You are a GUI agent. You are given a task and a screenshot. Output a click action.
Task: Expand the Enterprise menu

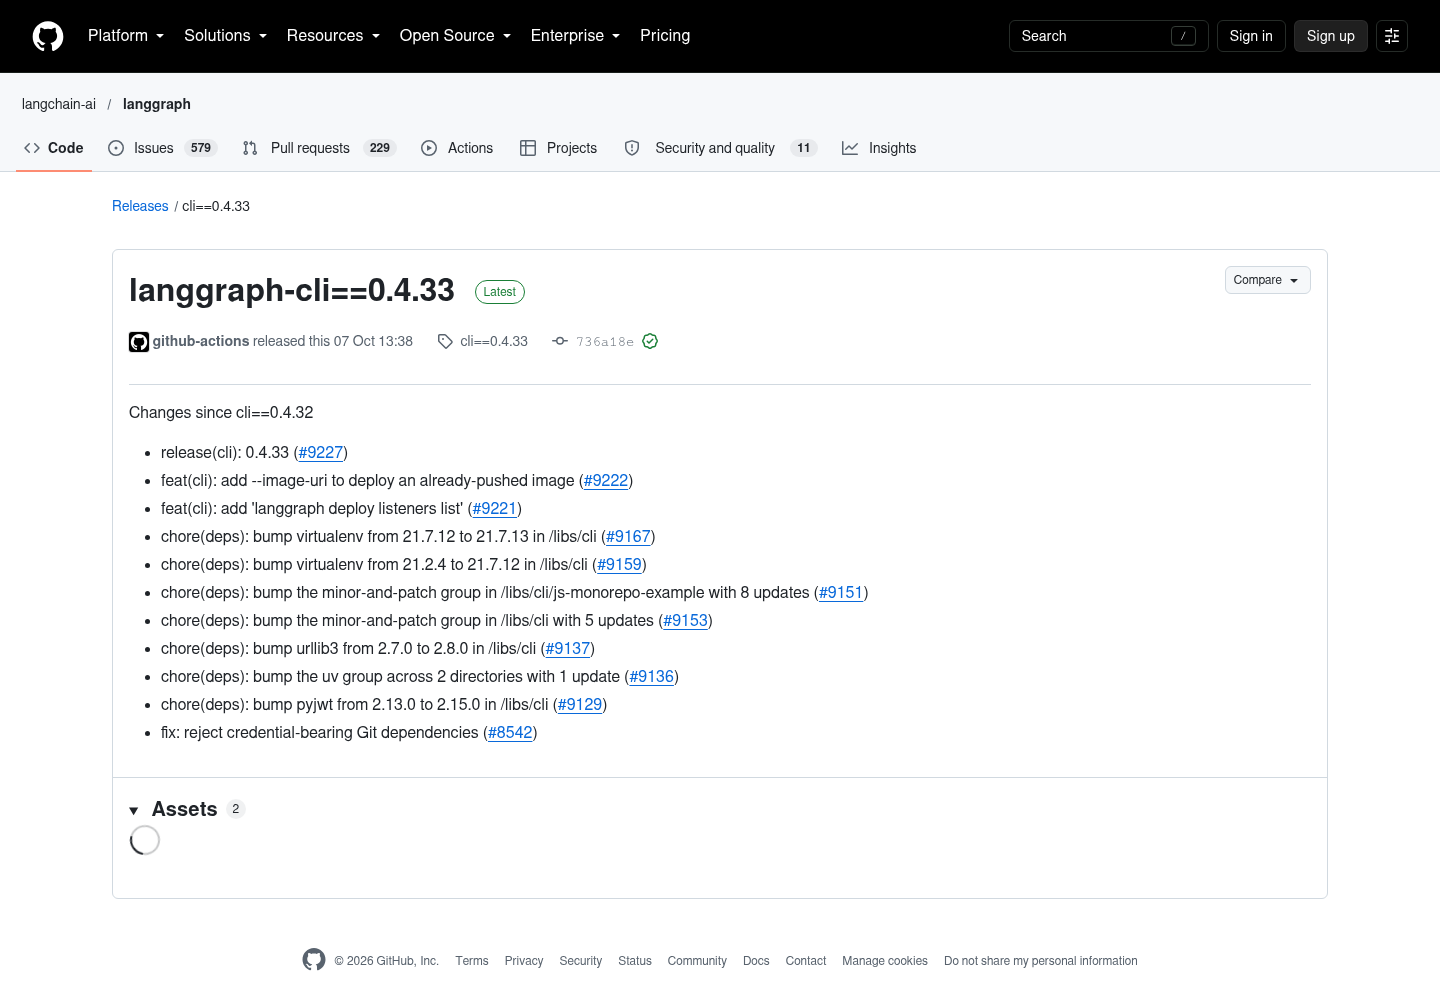575,36
